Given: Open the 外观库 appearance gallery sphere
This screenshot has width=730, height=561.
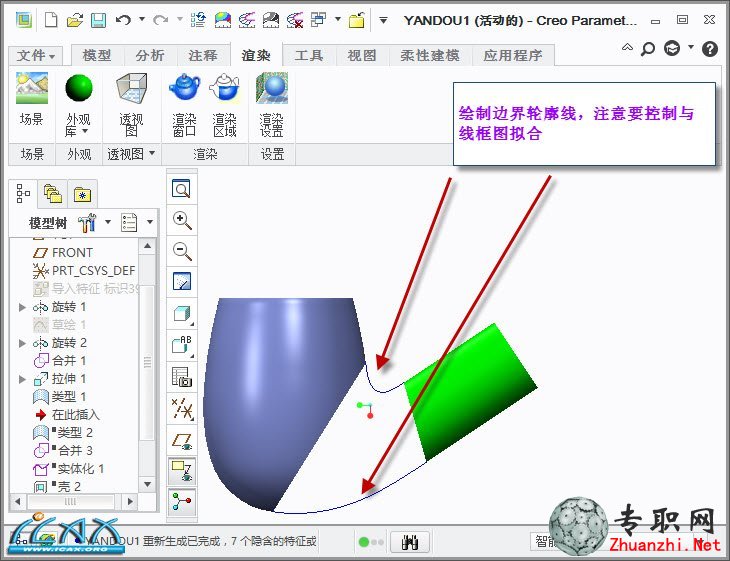Looking at the screenshot, I should point(78,88).
